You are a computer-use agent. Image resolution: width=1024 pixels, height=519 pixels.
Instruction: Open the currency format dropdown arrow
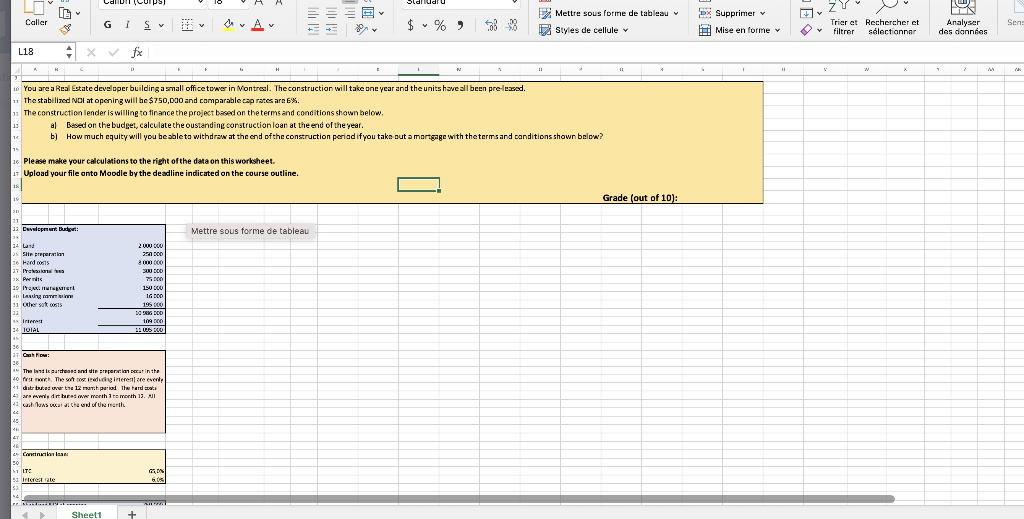coord(424,26)
